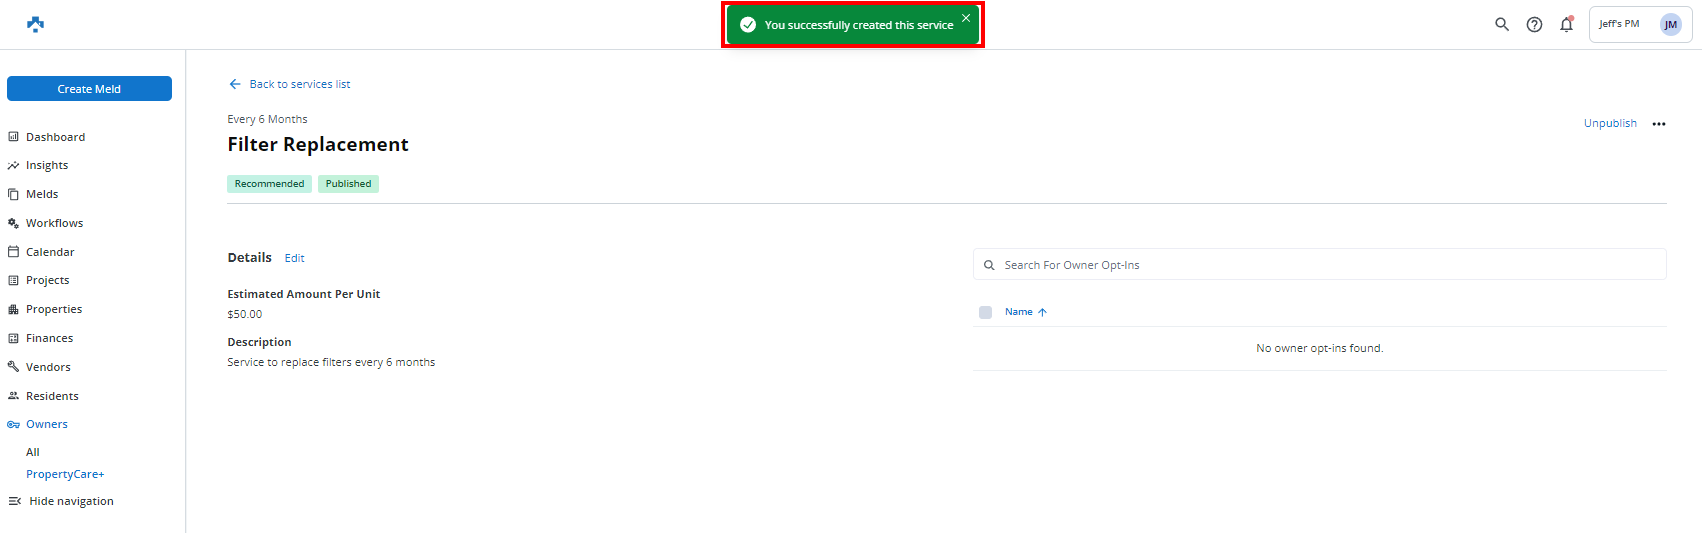This screenshot has height=533, width=1702.
Task: Open Workflows in sidebar
Action: point(54,223)
